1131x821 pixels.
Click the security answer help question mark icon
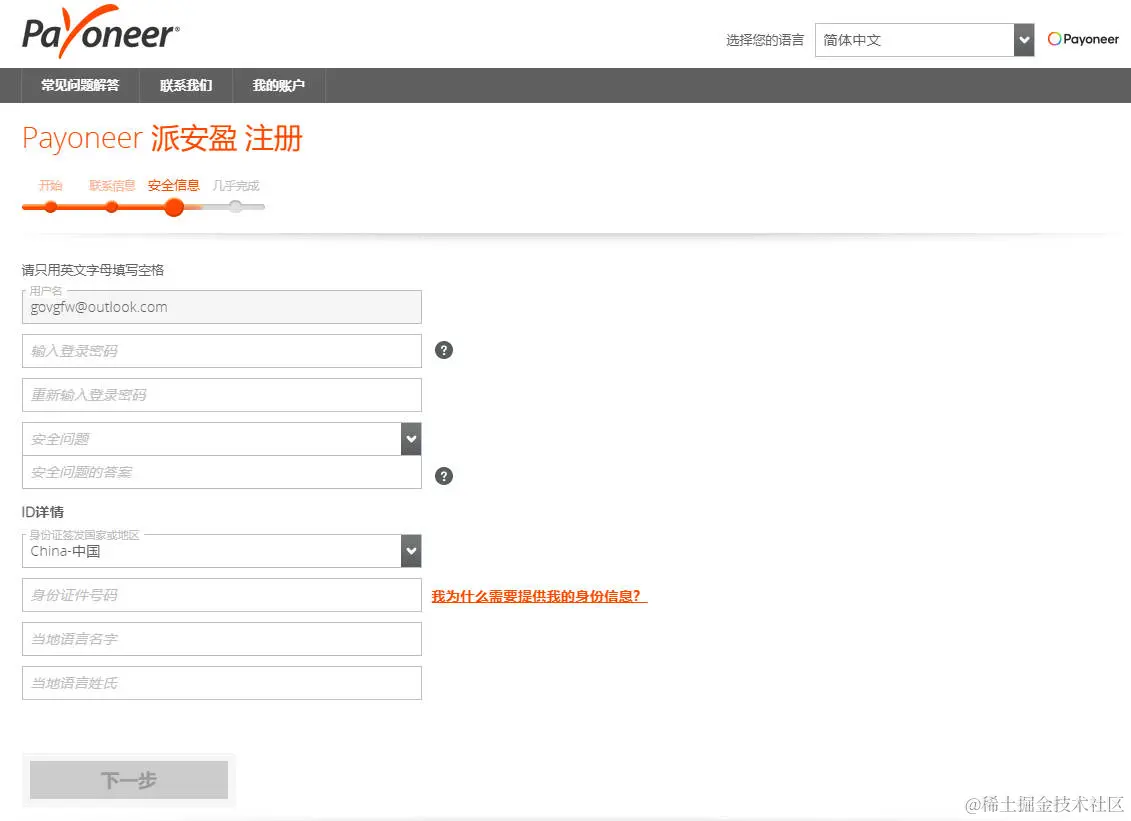[444, 476]
